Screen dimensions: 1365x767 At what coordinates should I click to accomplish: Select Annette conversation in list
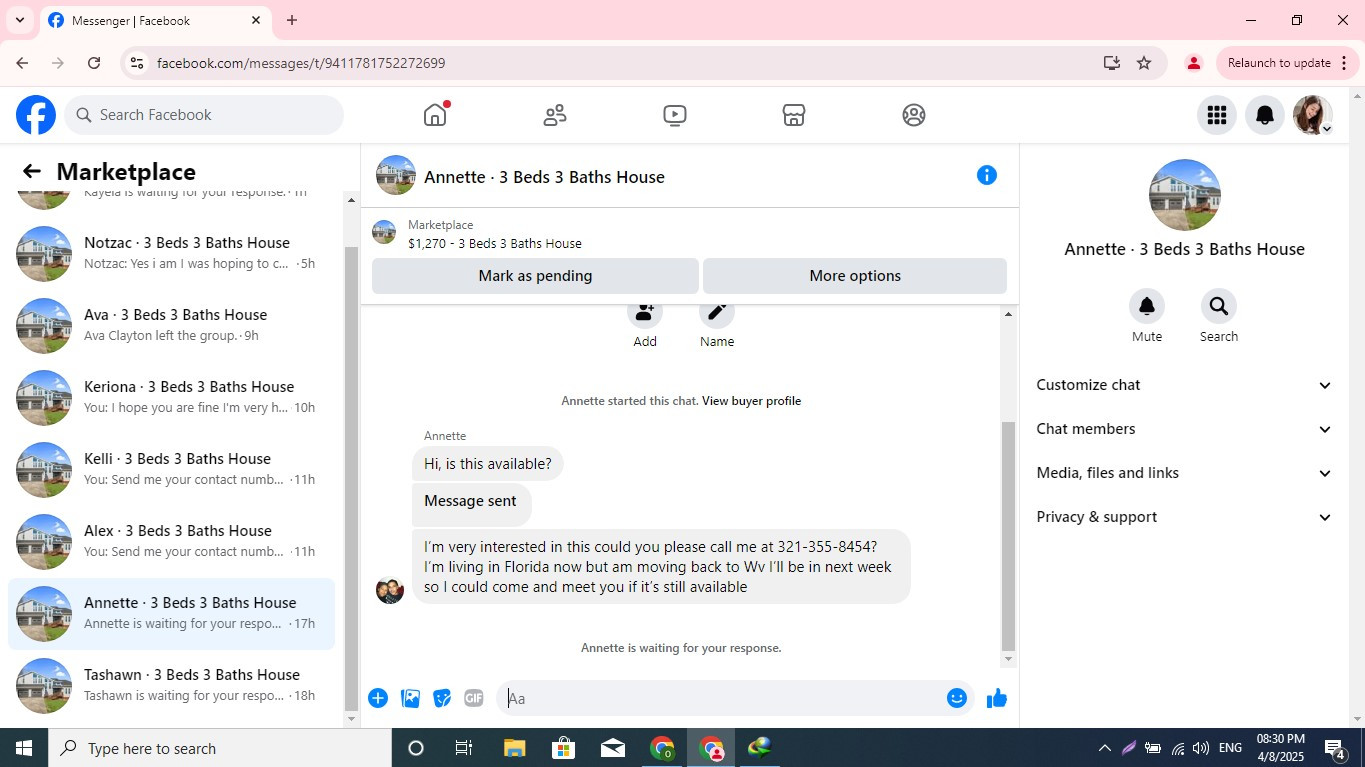pos(172,614)
